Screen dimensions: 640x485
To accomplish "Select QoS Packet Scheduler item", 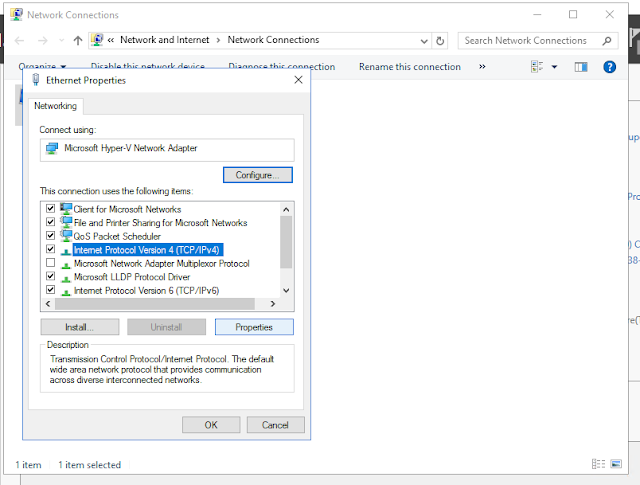I will pos(117,236).
